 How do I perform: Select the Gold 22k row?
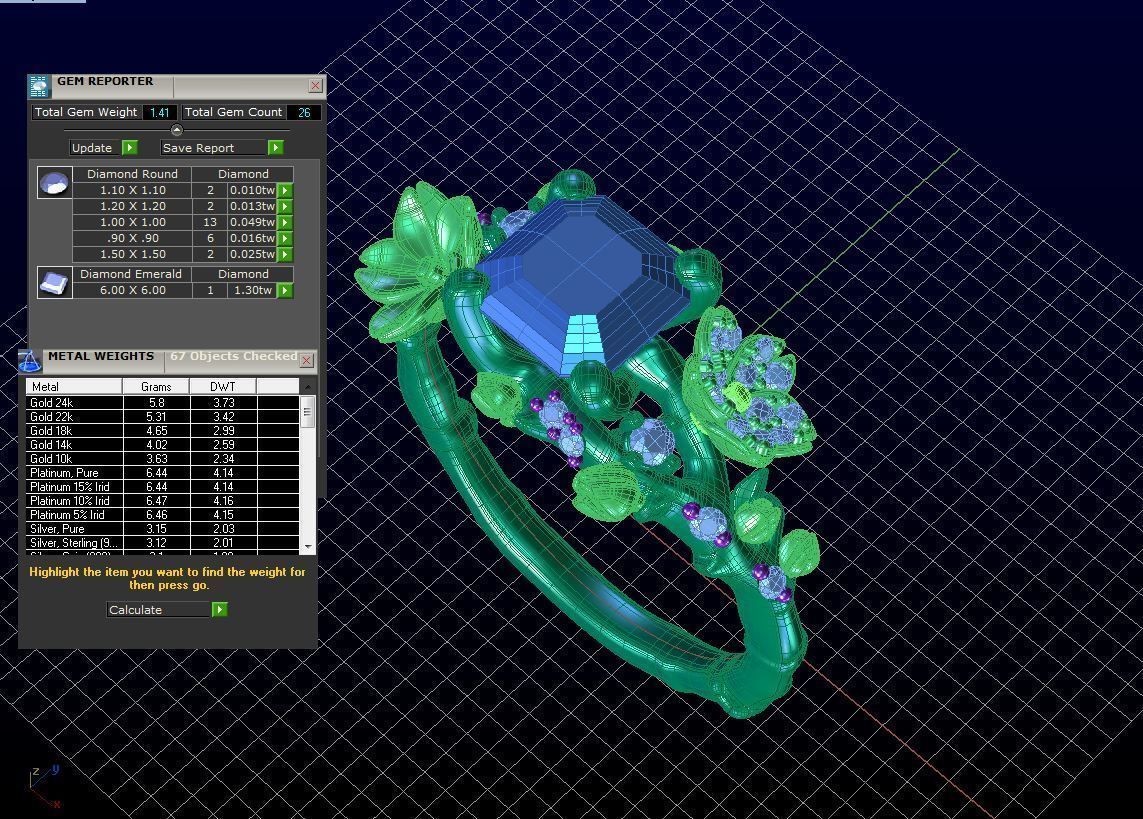(163, 417)
